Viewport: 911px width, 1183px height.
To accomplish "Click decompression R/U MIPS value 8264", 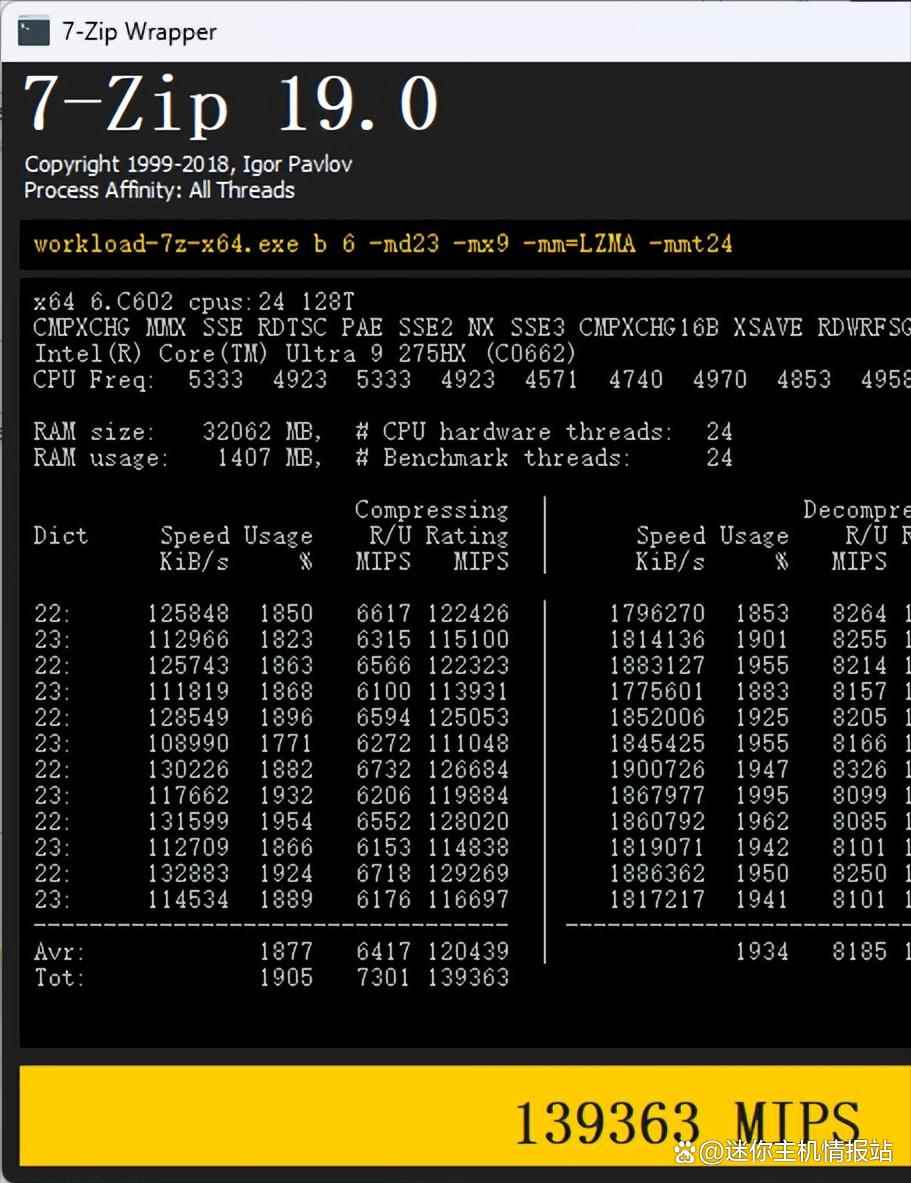I will (x=860, y=613).
